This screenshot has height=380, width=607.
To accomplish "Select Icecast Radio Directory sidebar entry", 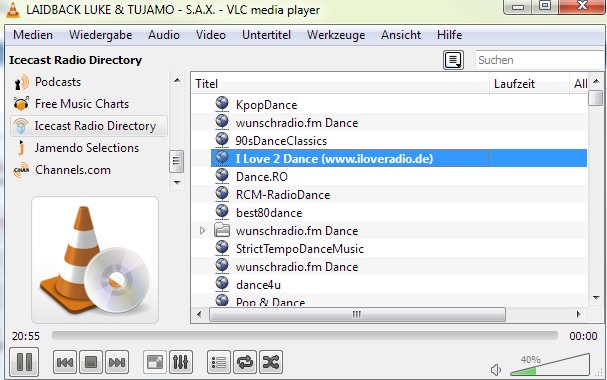I will click(x=89, y=126).
